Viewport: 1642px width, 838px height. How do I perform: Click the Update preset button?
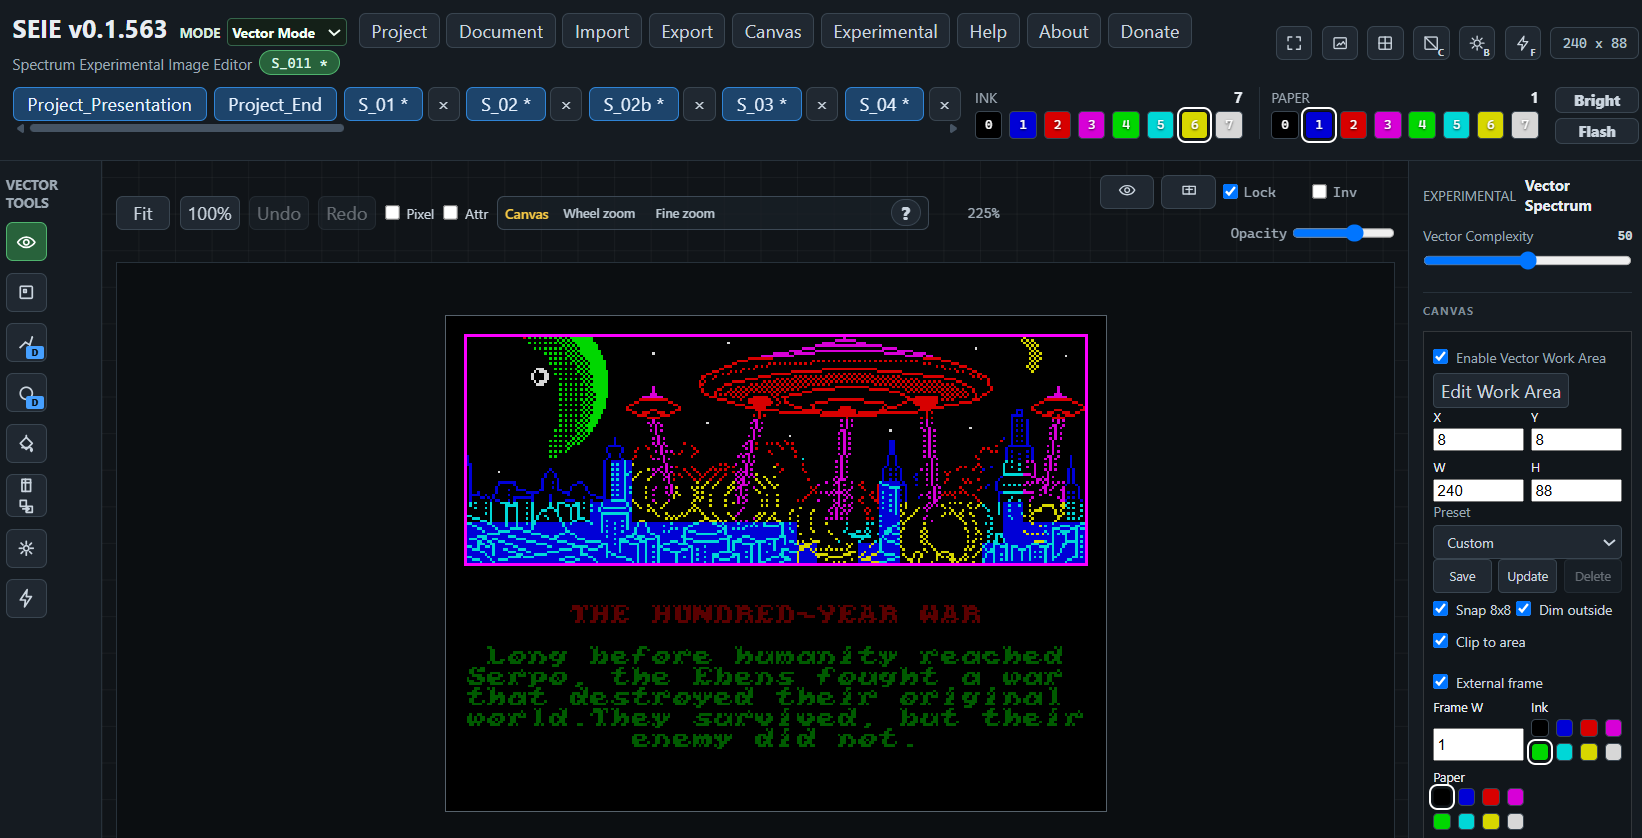pos(1528,576)
